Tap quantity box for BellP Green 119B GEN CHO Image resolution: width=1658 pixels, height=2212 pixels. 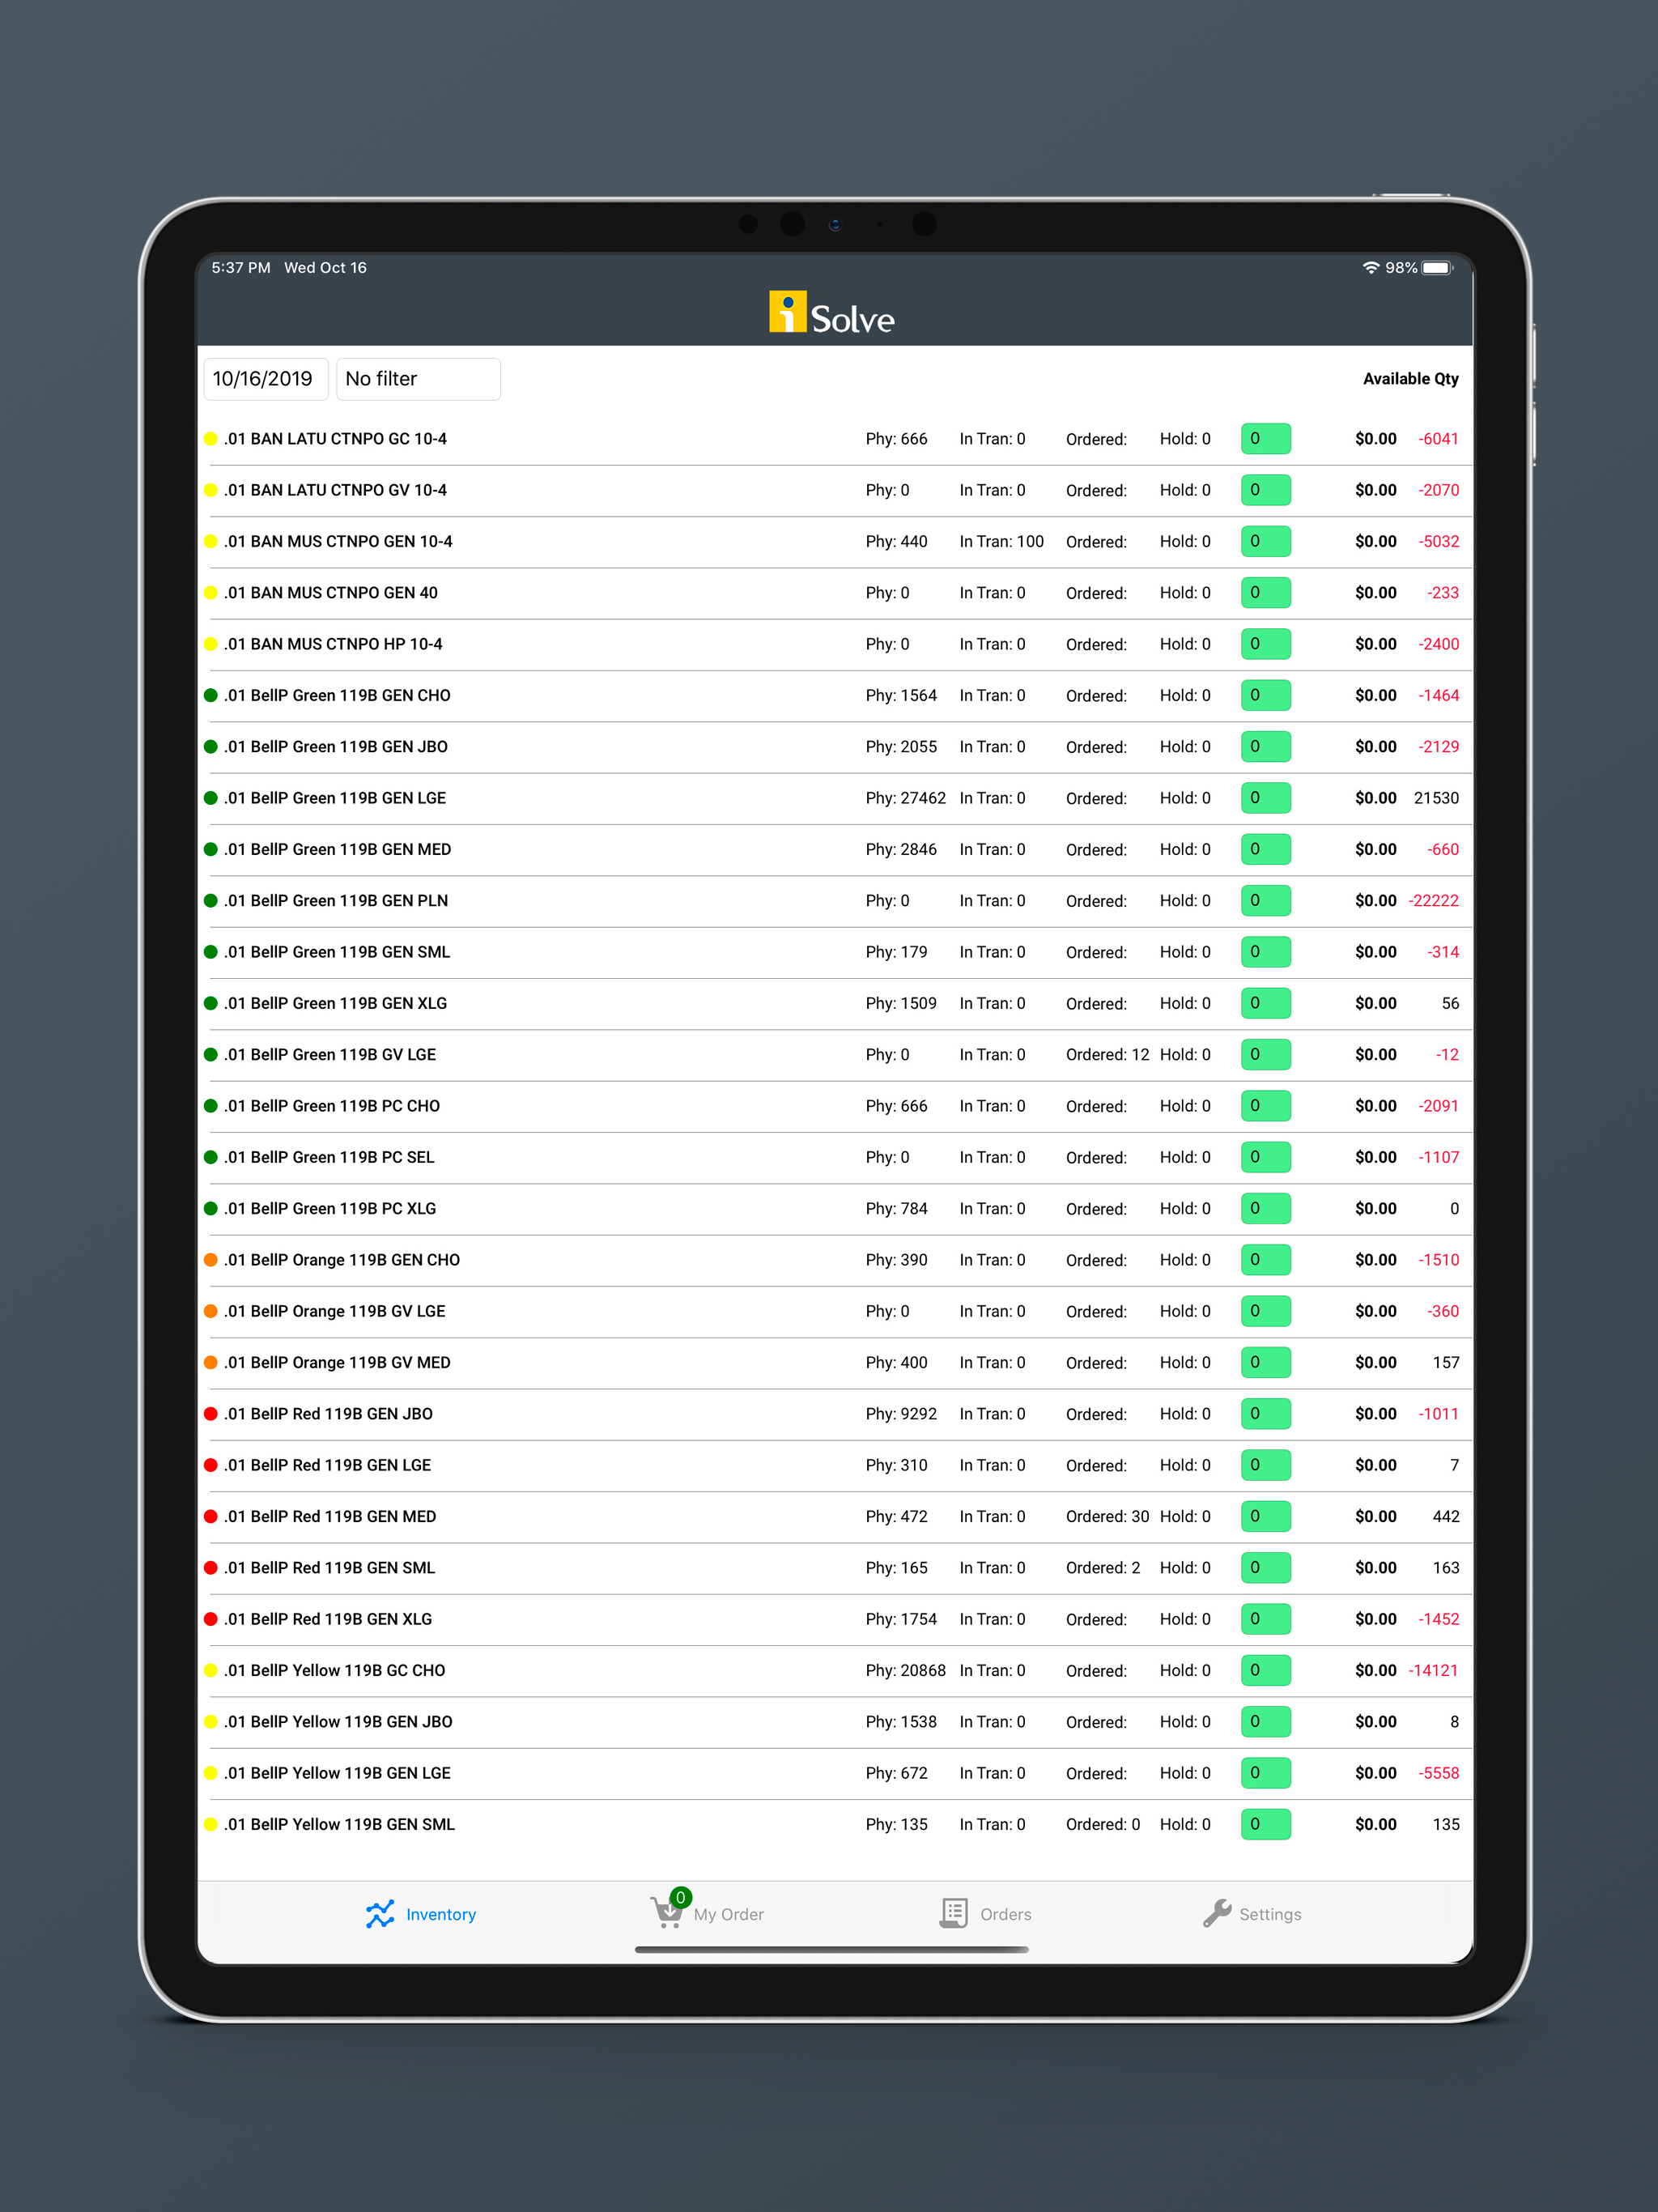1265,695
